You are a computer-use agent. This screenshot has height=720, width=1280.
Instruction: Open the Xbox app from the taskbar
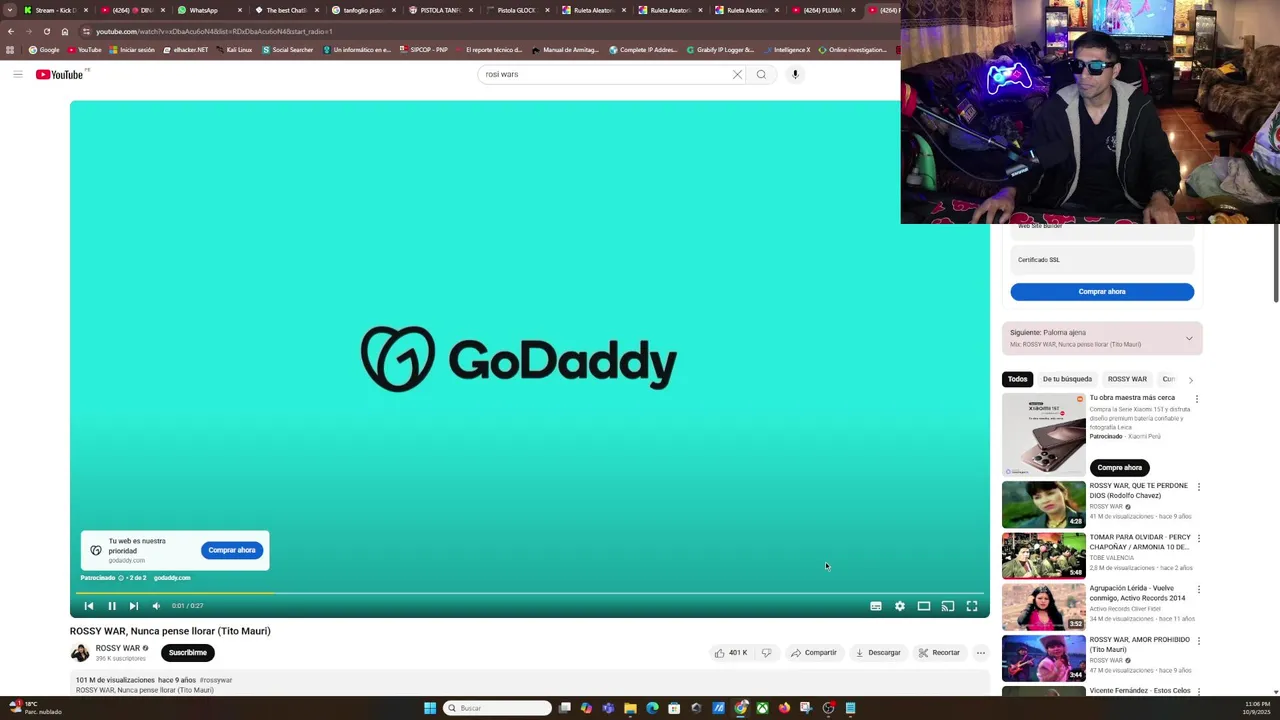tap(762, 708)
